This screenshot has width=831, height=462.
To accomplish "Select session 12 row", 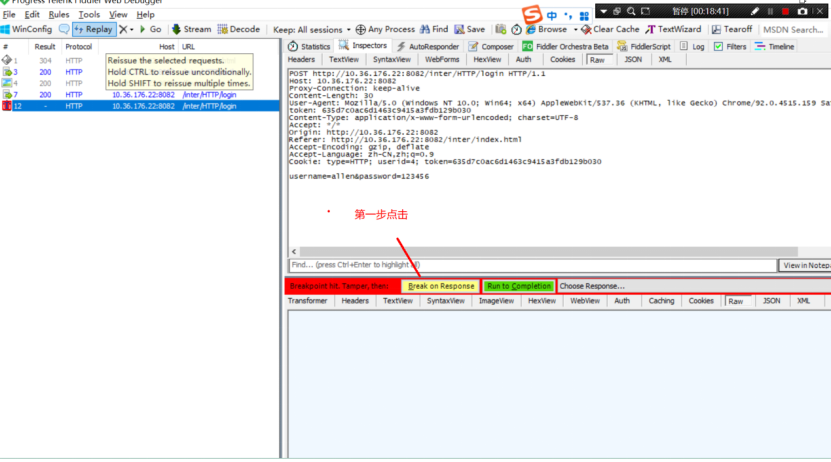I will 140,106.
